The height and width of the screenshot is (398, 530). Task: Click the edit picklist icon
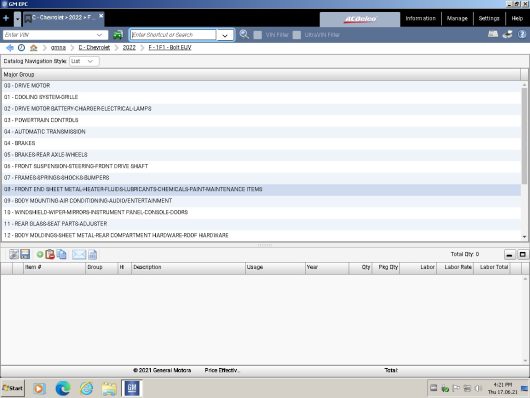click(14, 254)
